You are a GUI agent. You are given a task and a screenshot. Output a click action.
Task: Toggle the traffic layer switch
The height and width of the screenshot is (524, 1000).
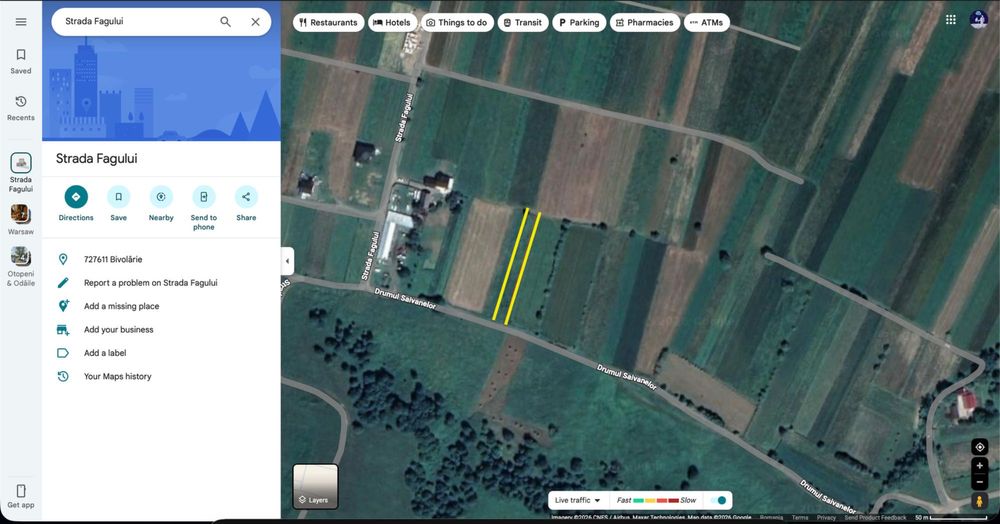[718, 500]
